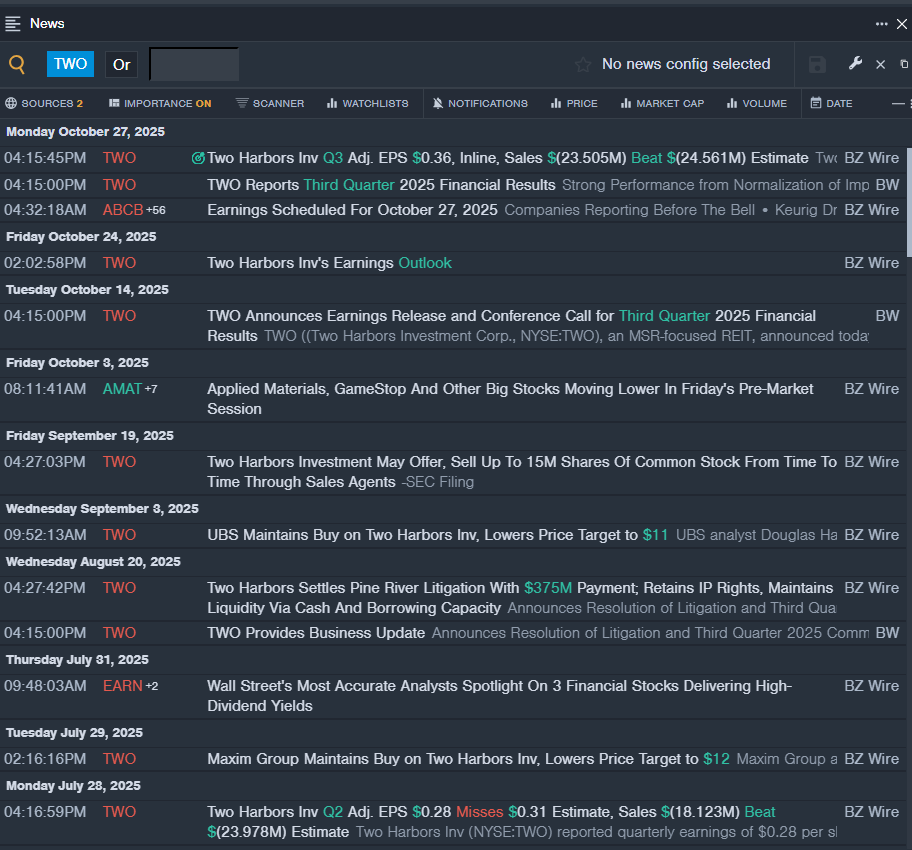Click the star favorite config icon
This screenshot has height=850, width=912.
[x=583, y=65]
